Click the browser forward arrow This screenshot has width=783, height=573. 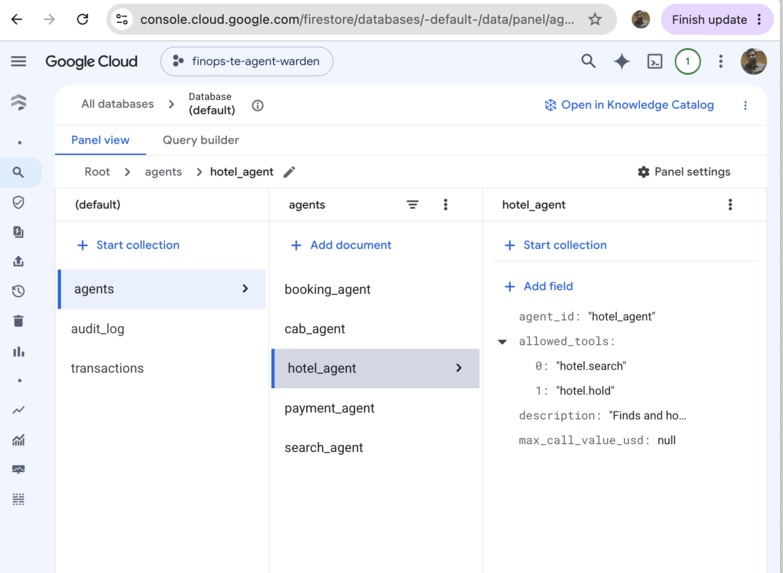pyautogui.click(x=49, y=19)
